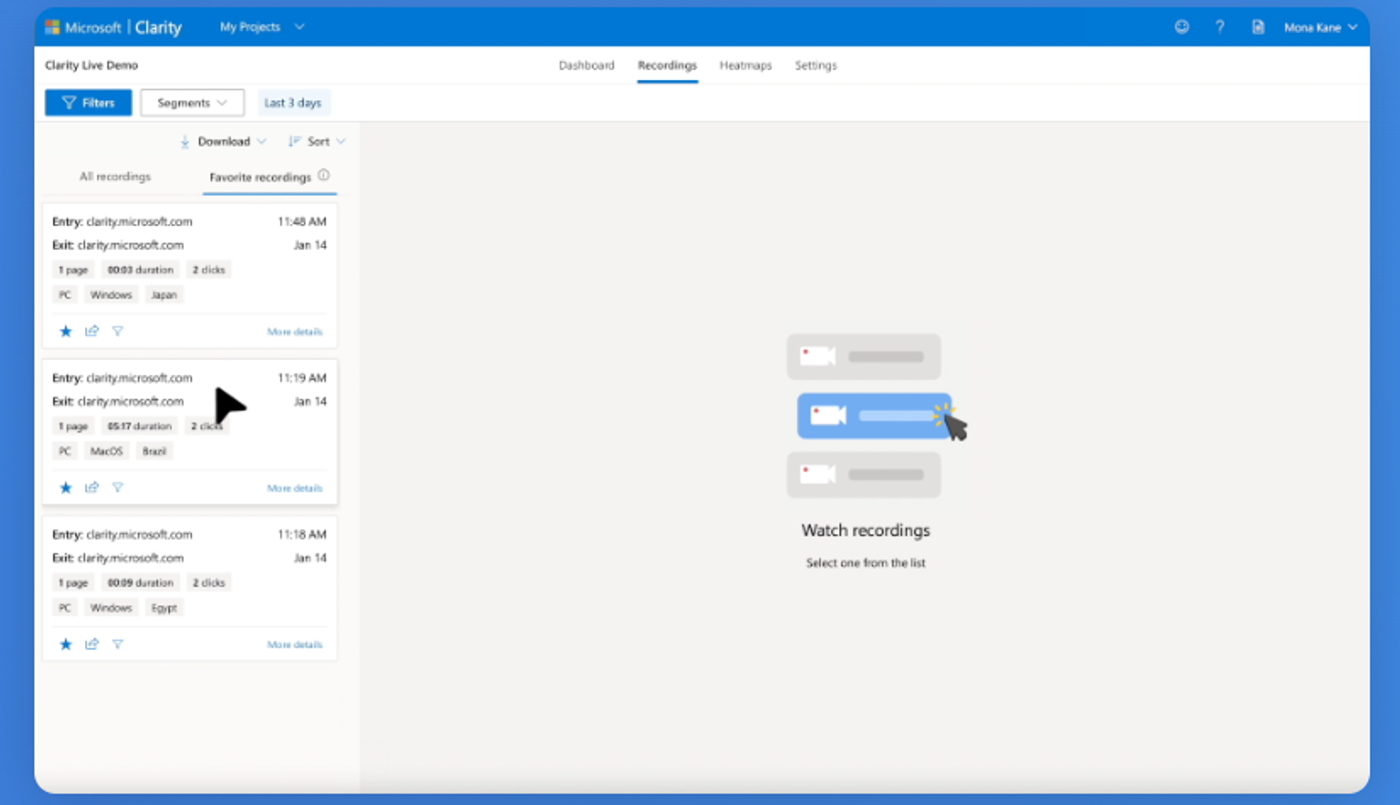Open the My Projects dropdown
This screenshot has height=805, width=1400.
tap(262, 27)
